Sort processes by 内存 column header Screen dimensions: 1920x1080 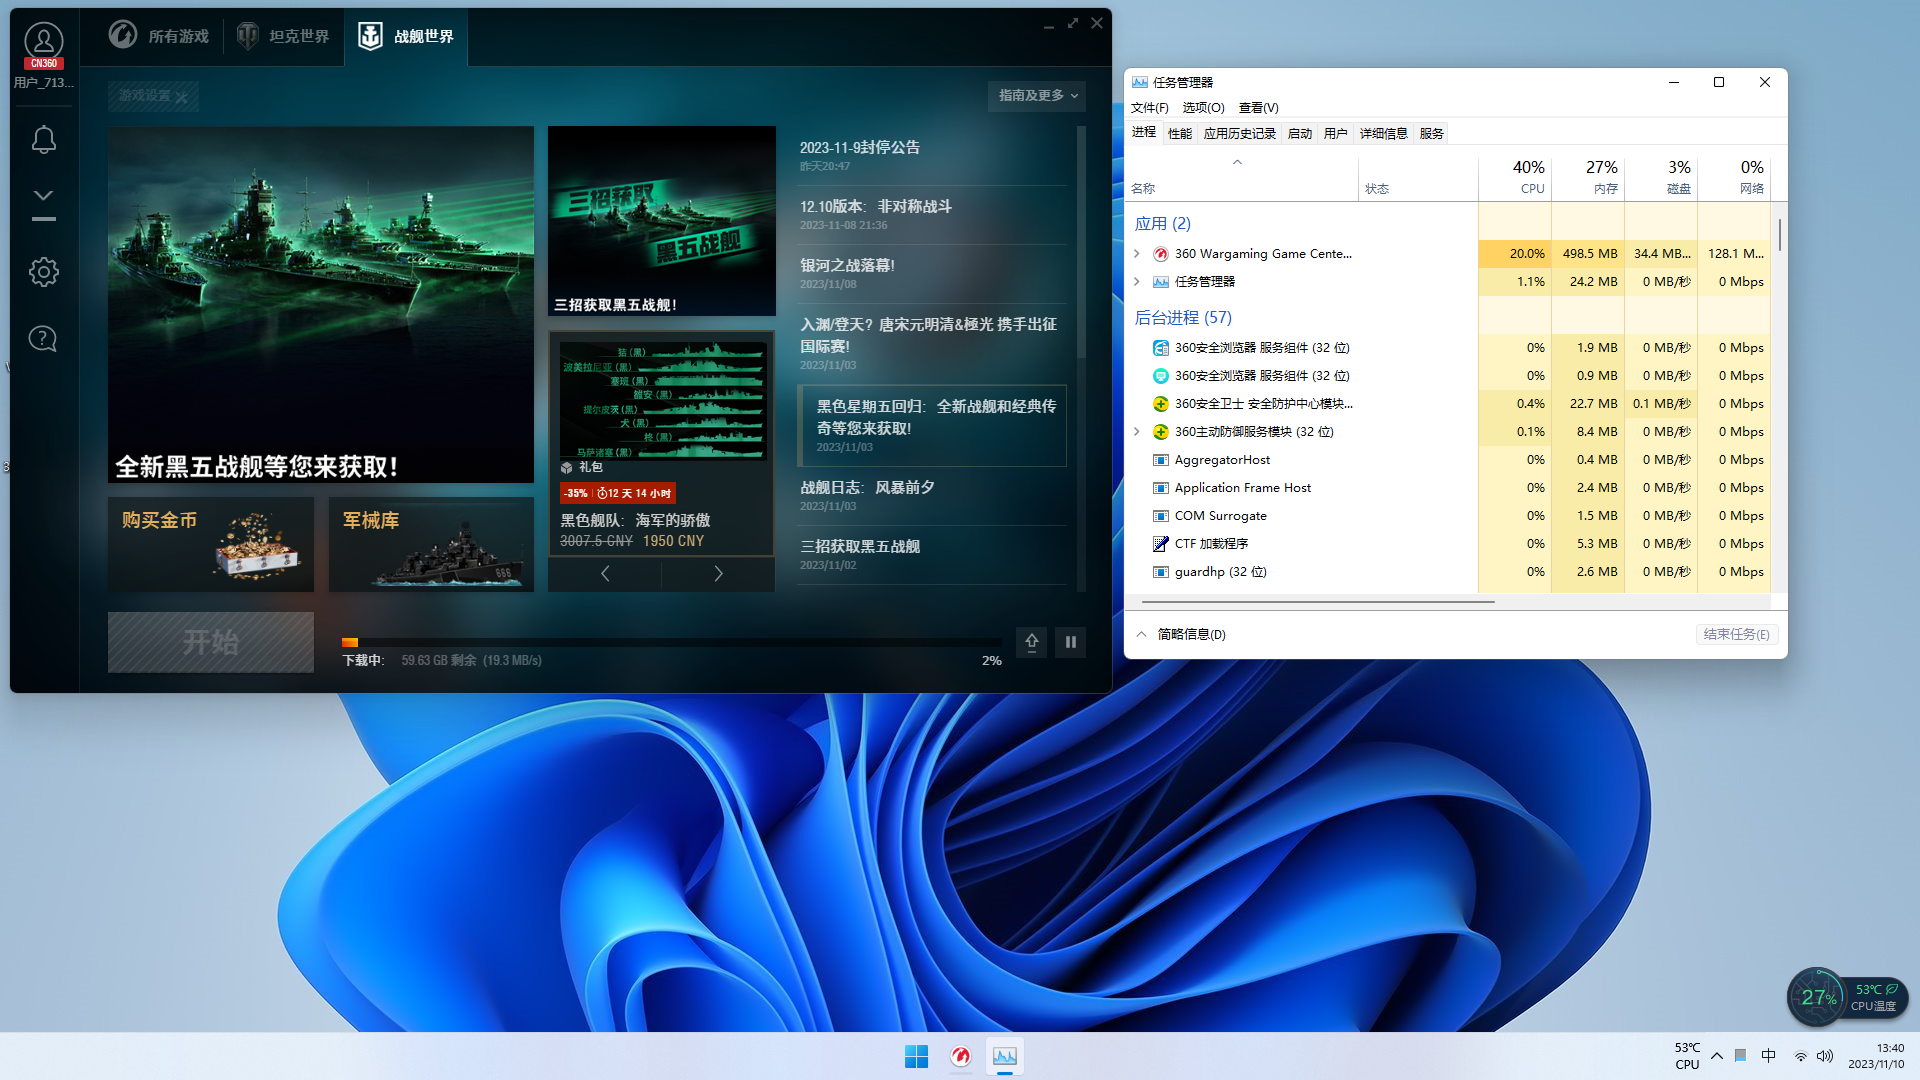[x=1588, y=176]
